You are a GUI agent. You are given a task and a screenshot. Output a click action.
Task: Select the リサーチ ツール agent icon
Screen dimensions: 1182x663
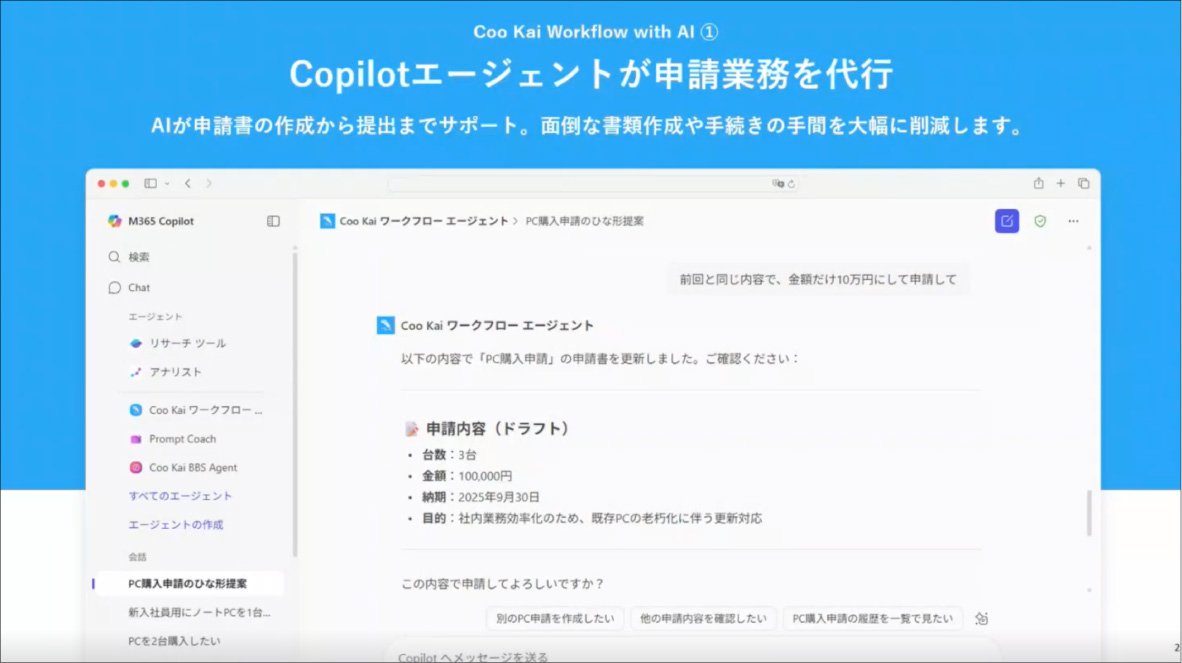point(136,341)
